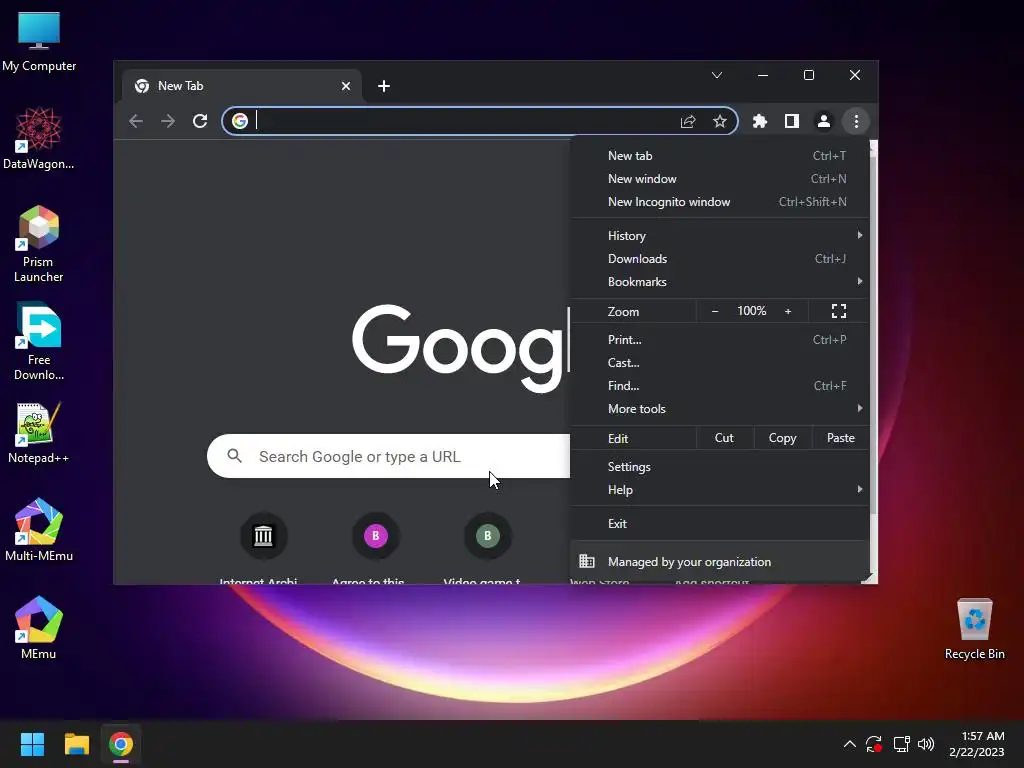Screen dimensions: 1024x768
Task: Open the magenta B shortcut tile
Action: (376, 536)
